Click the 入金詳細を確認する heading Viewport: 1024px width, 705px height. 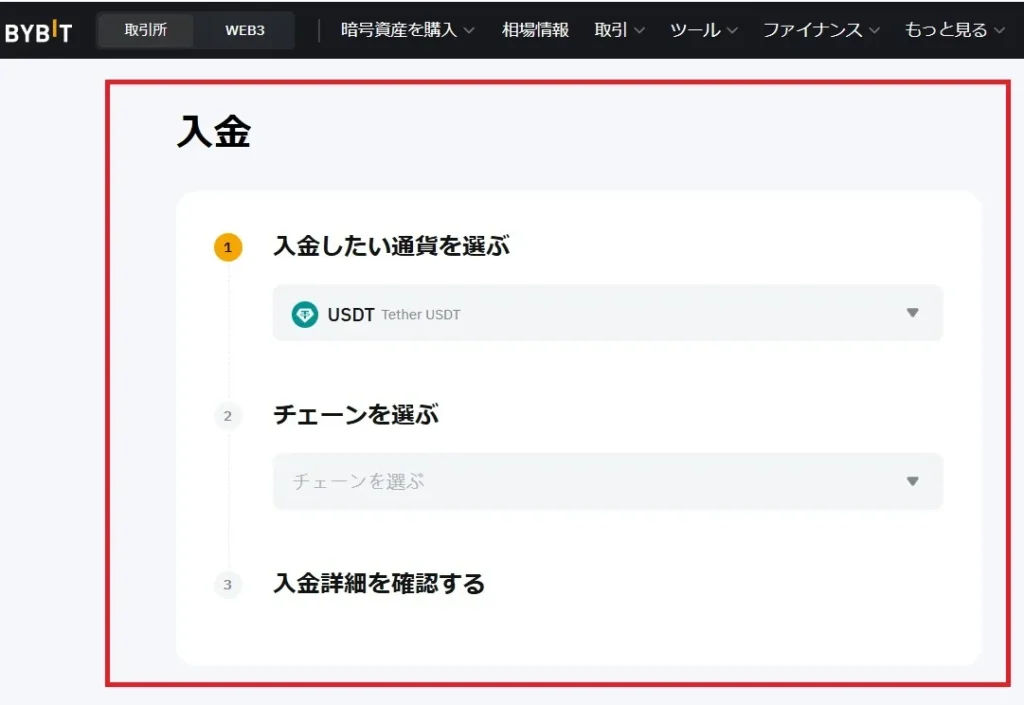pyautogui.click(x=379, y=583)
